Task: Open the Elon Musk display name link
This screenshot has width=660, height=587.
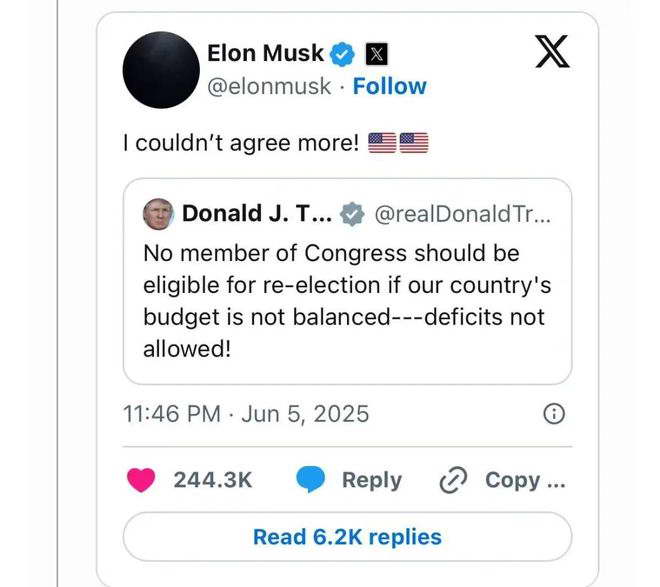Action: [x=265, y=53]
